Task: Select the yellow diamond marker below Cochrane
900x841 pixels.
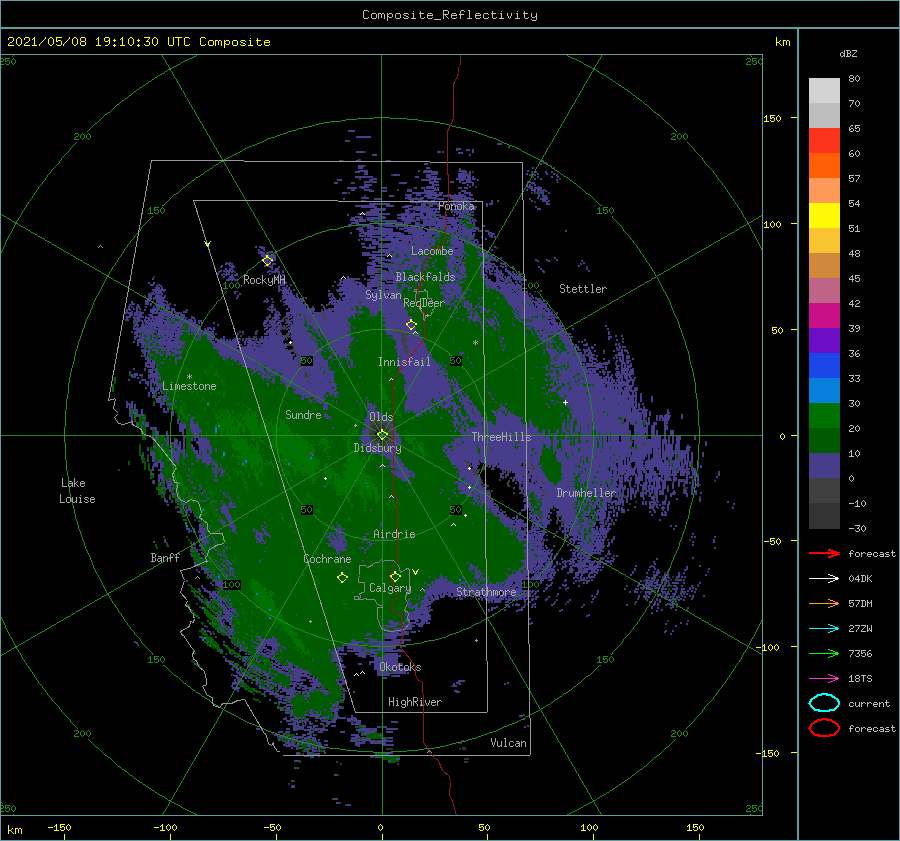Action: click(x=342, y=578)
